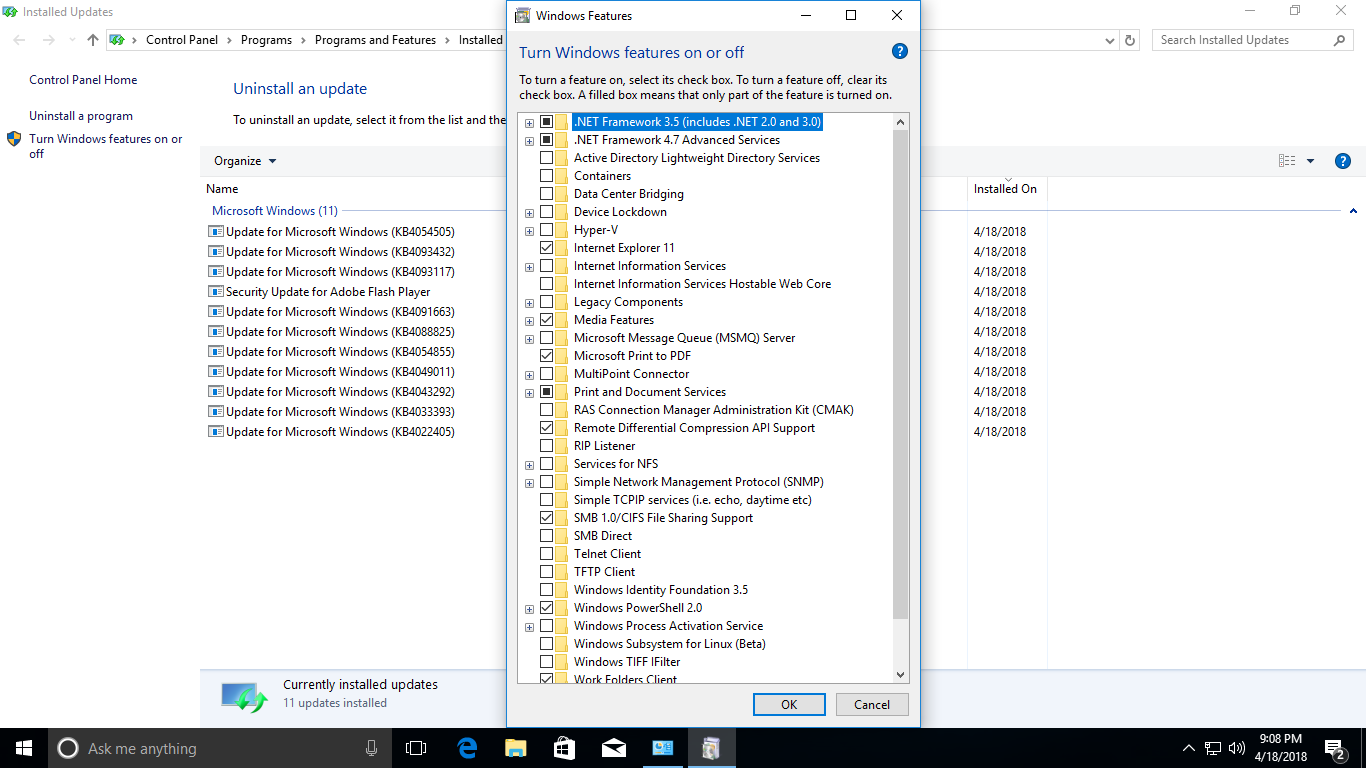The width and height of the screenshot is (1366, 768).
Task: Expand the Device Lockdown tree node
Action: [529, 212]
